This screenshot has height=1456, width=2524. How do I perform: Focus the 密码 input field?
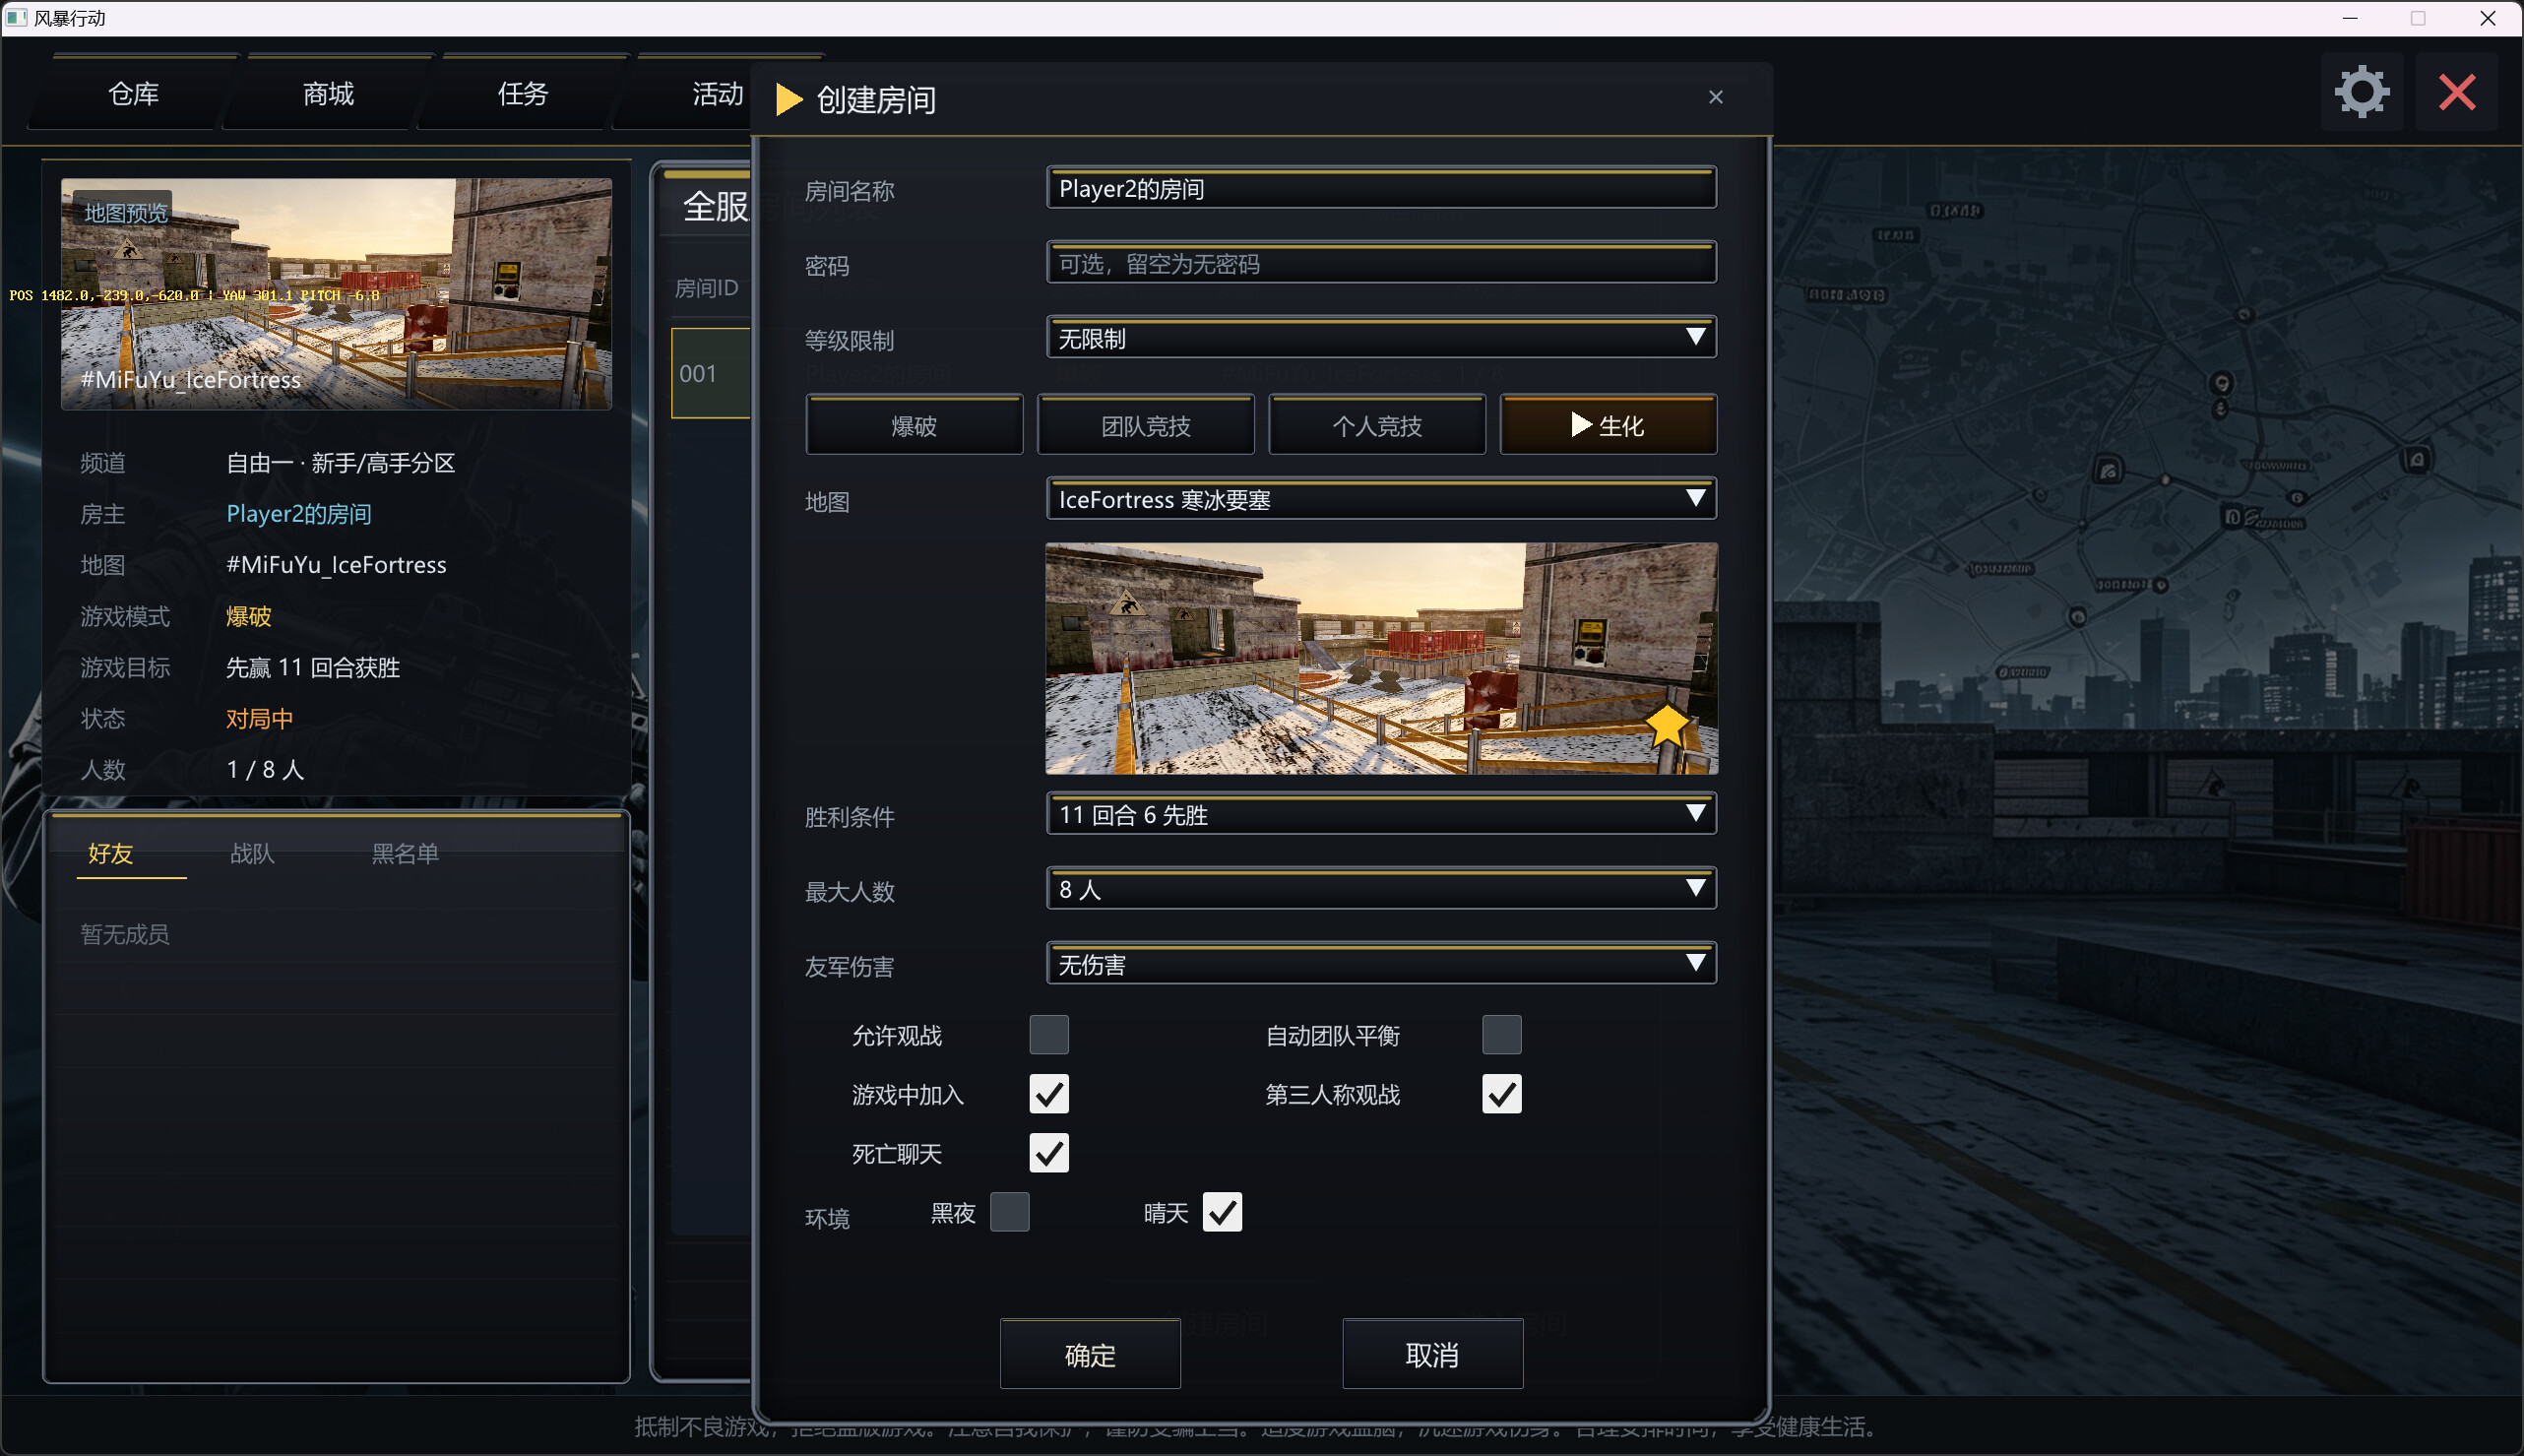pyautogui.click(x=1381, y=262)
